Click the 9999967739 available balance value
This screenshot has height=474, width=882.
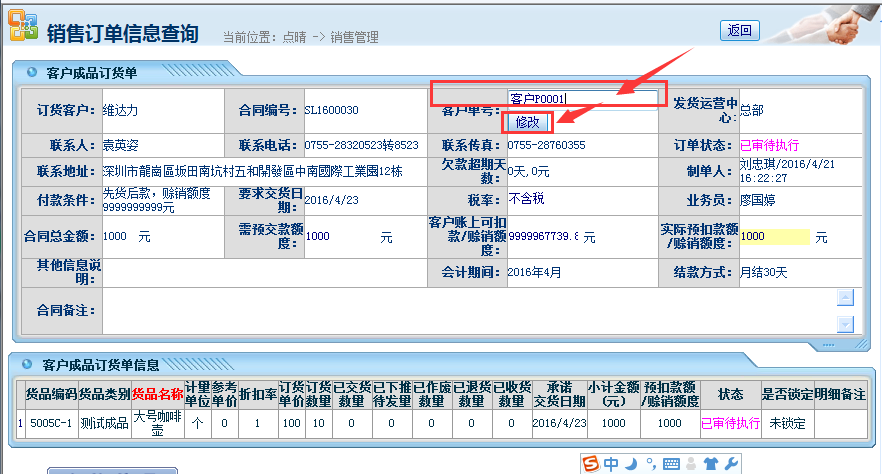click(543, 237)
